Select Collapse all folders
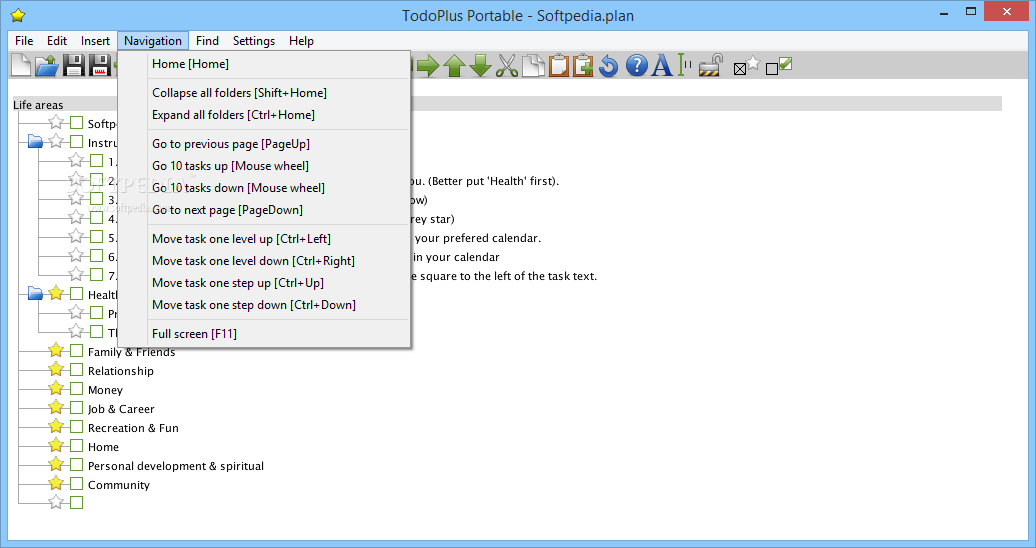The height and width of the screenshot is (548, 1036). tap(264, 93)
